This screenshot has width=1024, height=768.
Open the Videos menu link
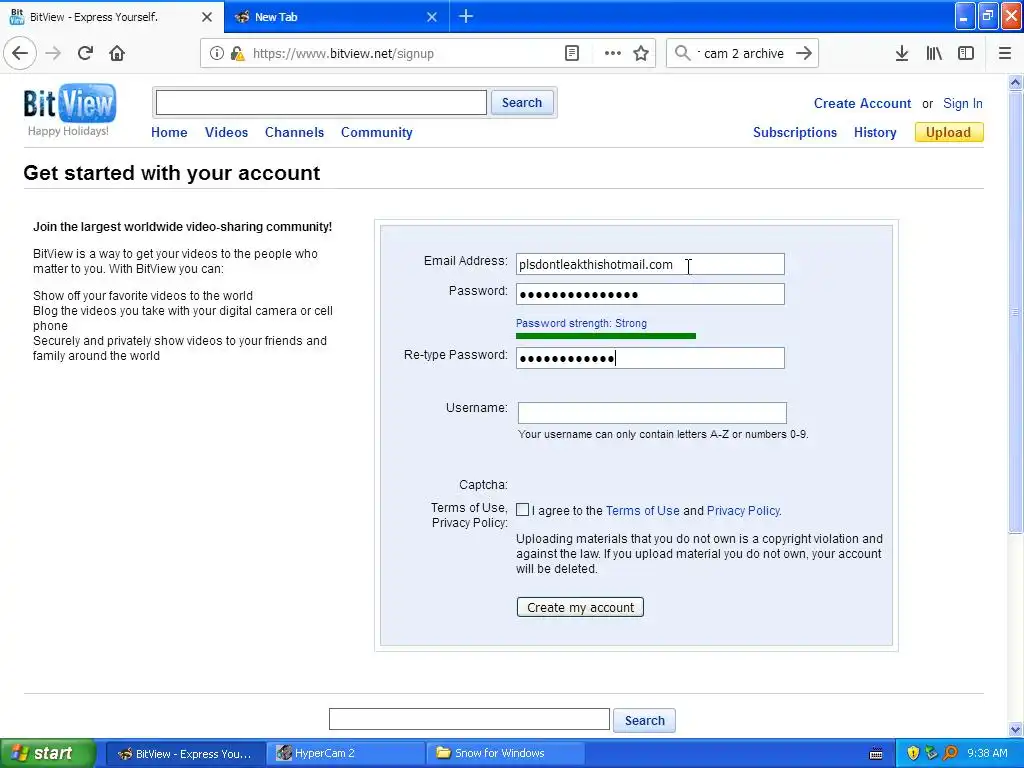point(227,133)
